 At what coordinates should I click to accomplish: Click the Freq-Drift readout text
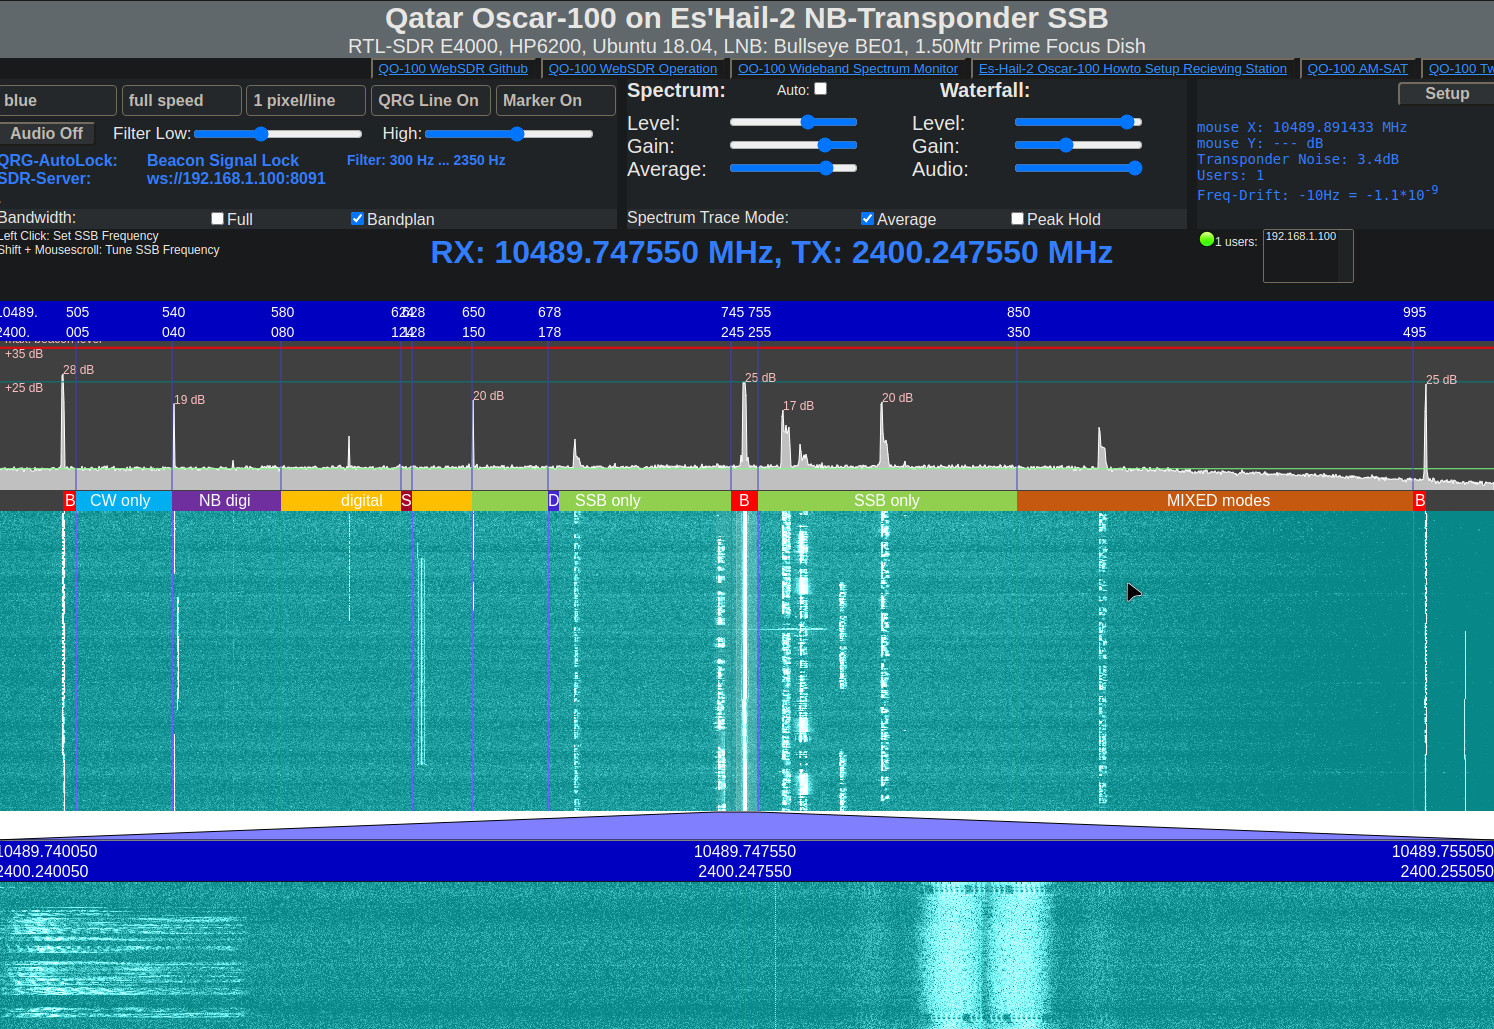(x=1318, y=193)
